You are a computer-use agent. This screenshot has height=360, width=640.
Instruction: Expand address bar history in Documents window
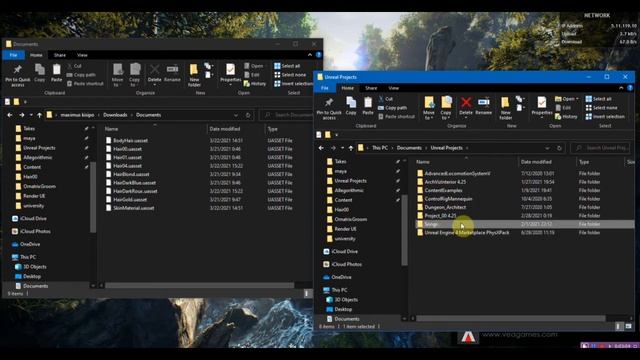coord(236,115)
